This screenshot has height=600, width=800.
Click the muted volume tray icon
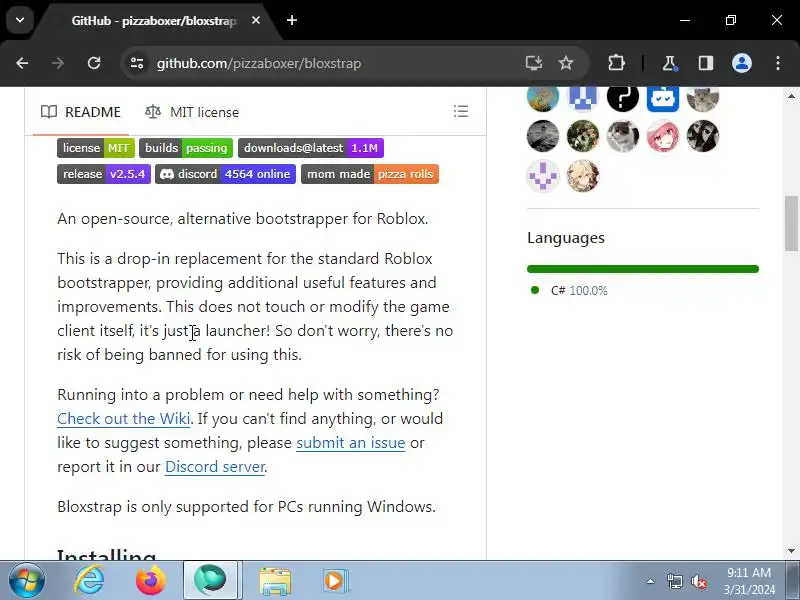click(x=698, y=581)
